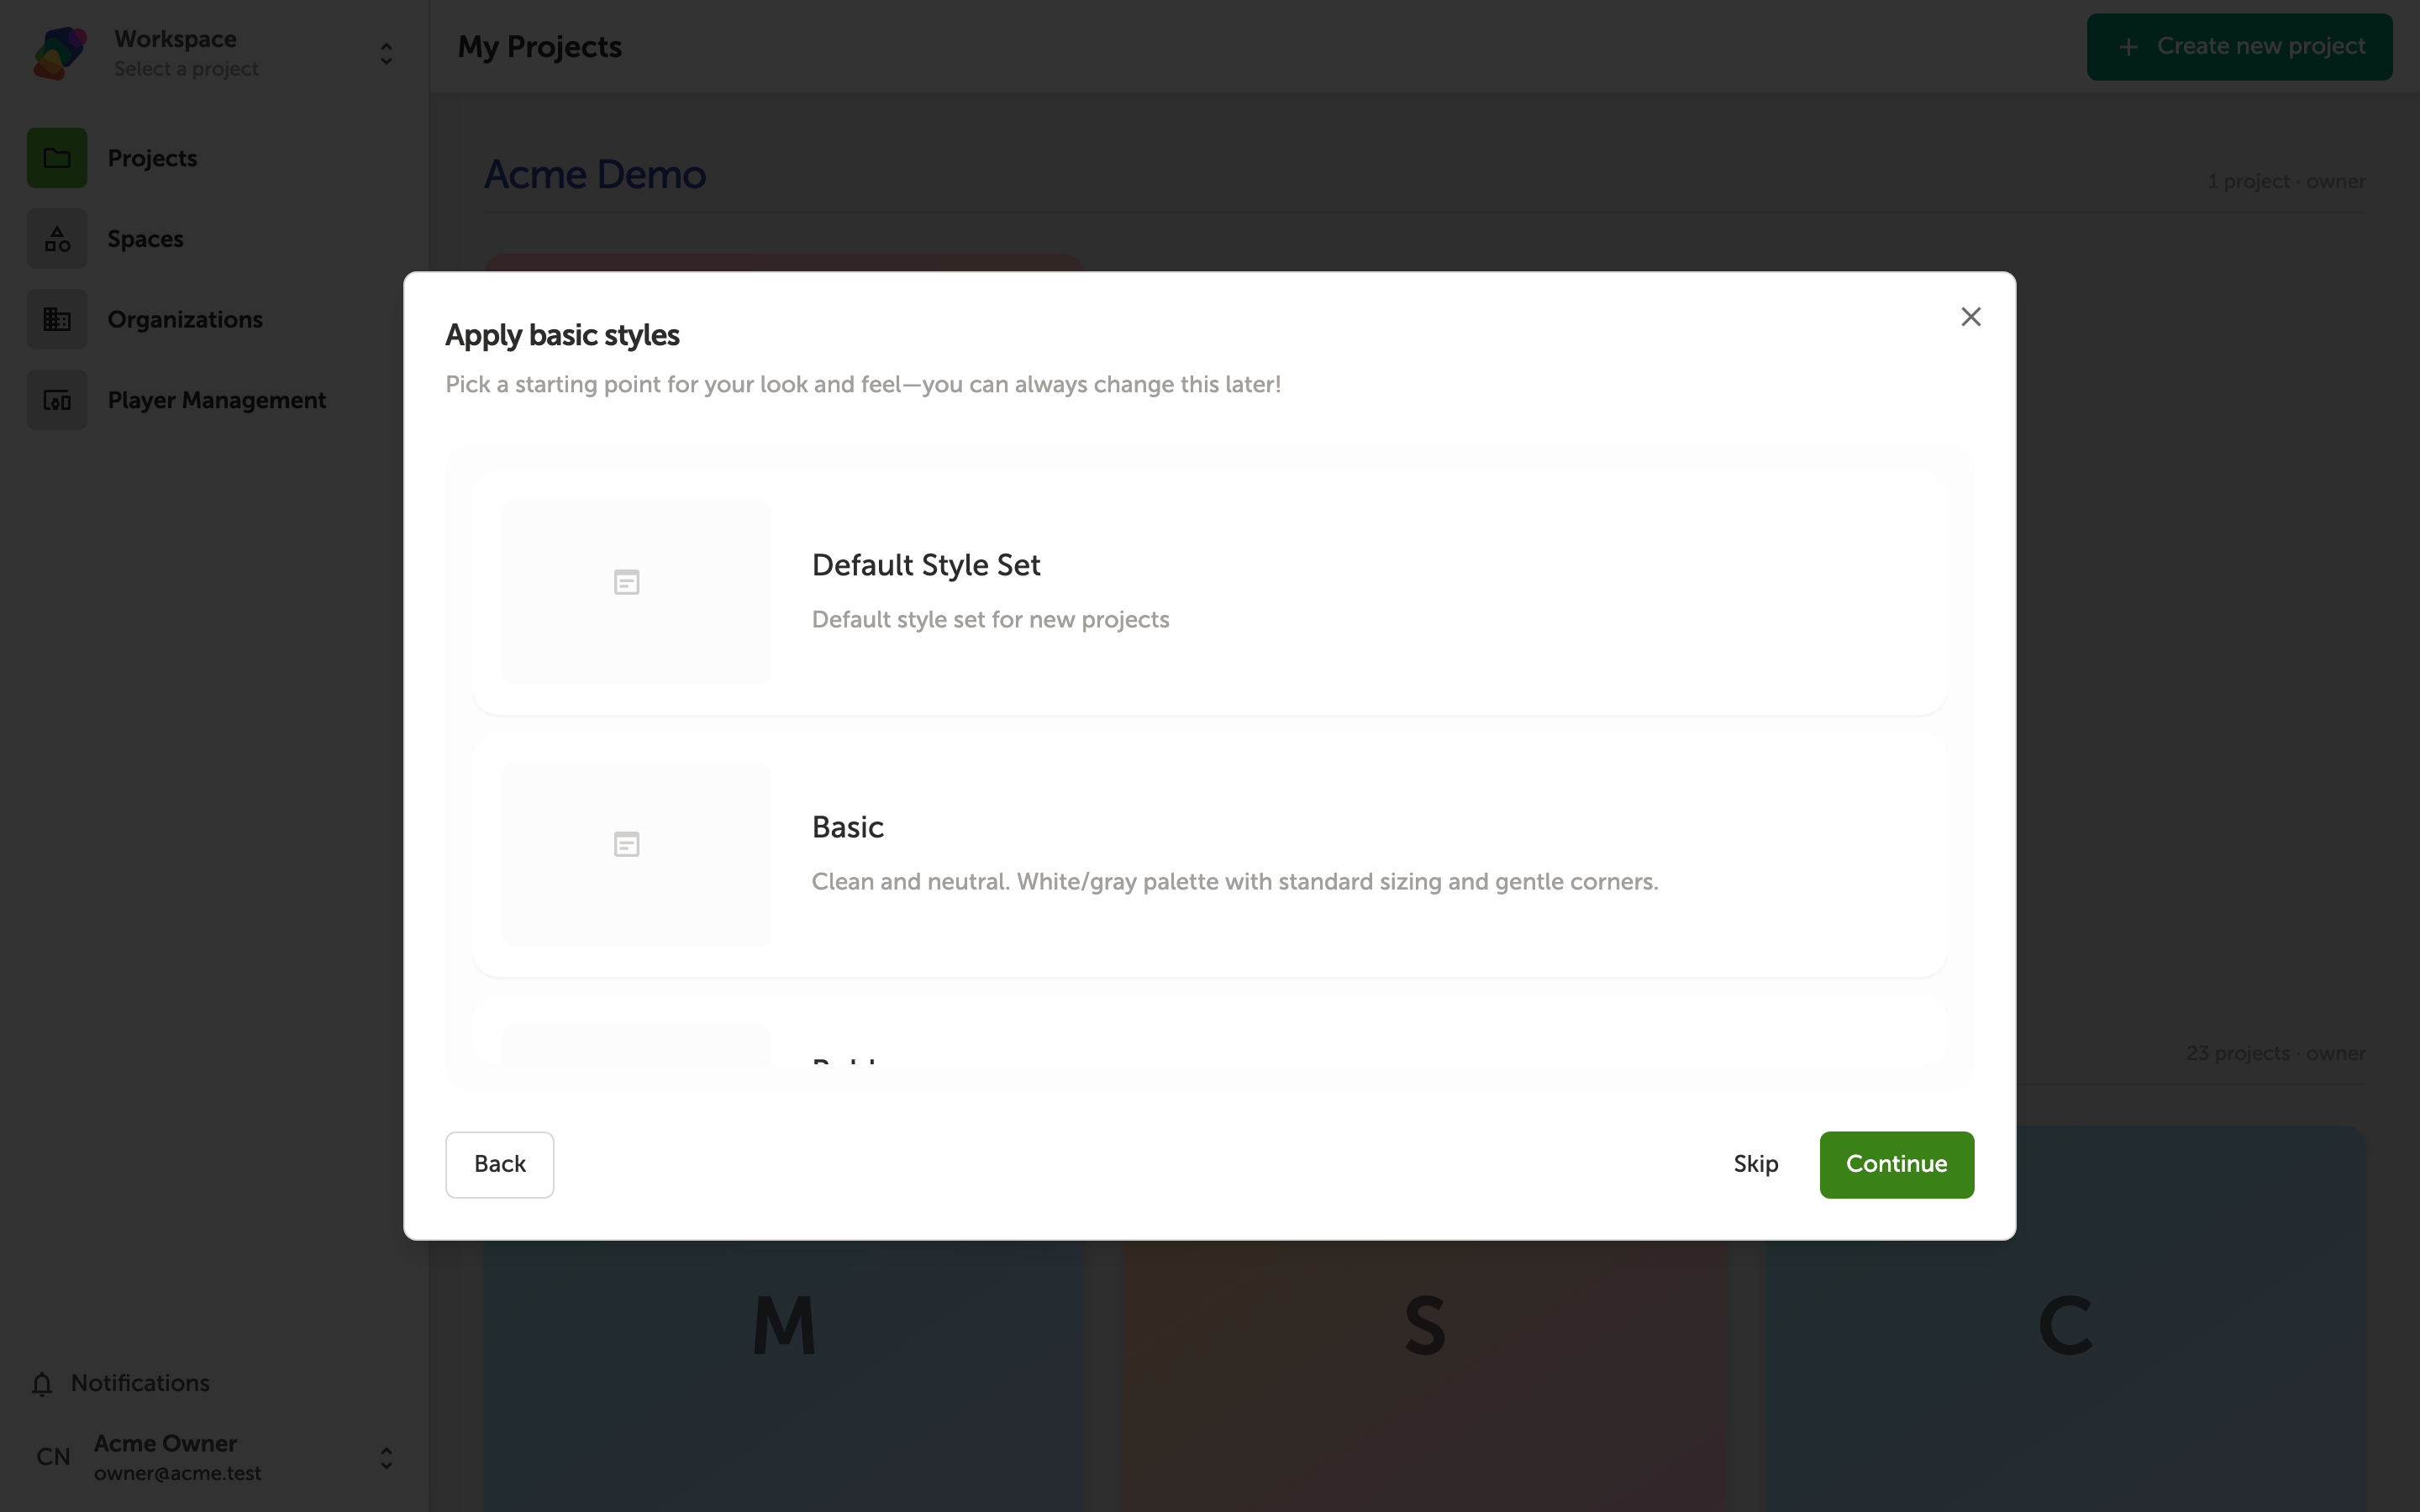Click the plus icon on Create new project

(2128, 47)
